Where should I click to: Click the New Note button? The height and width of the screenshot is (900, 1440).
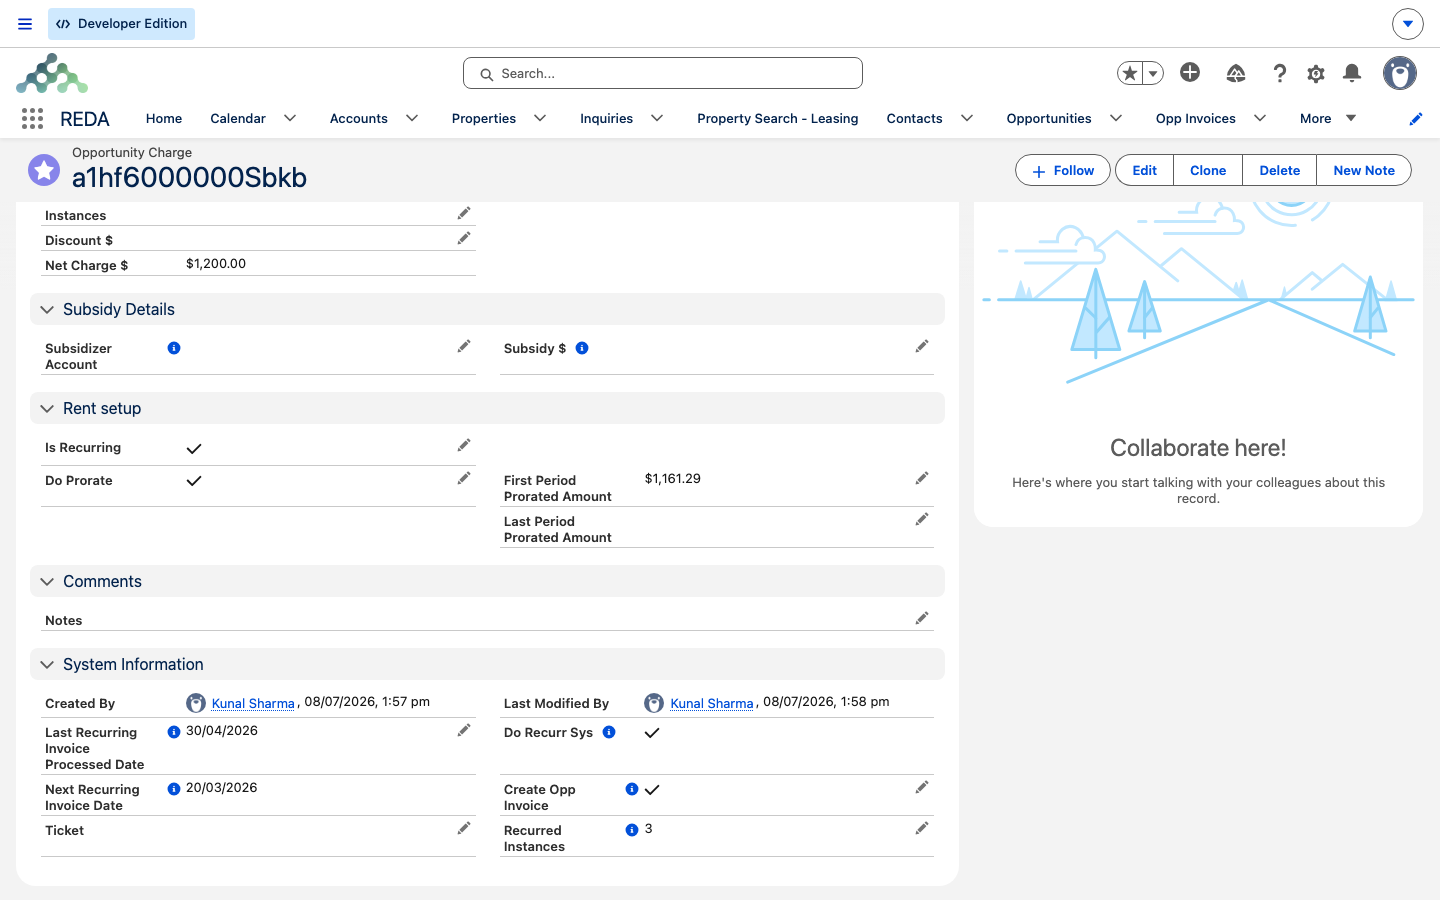1364,170
